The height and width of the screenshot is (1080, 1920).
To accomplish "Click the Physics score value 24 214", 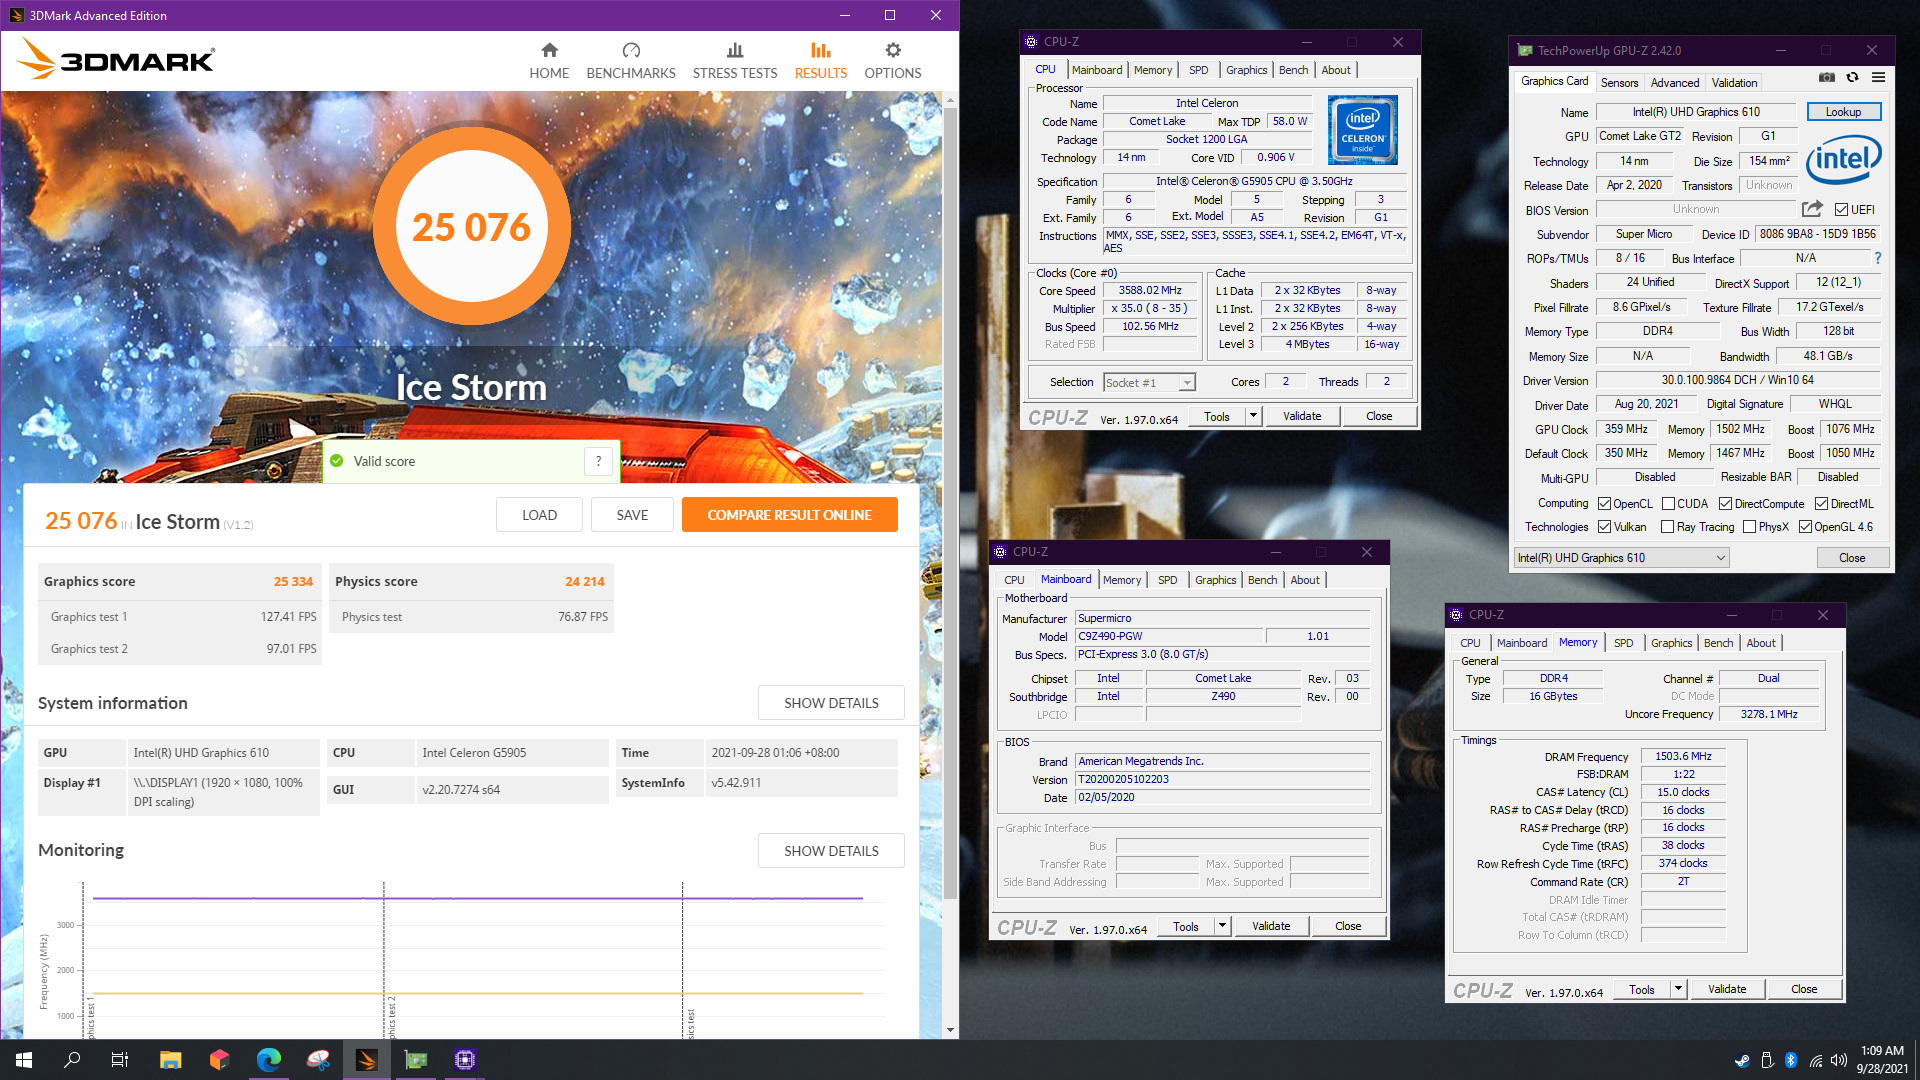I will click(584, 581).
